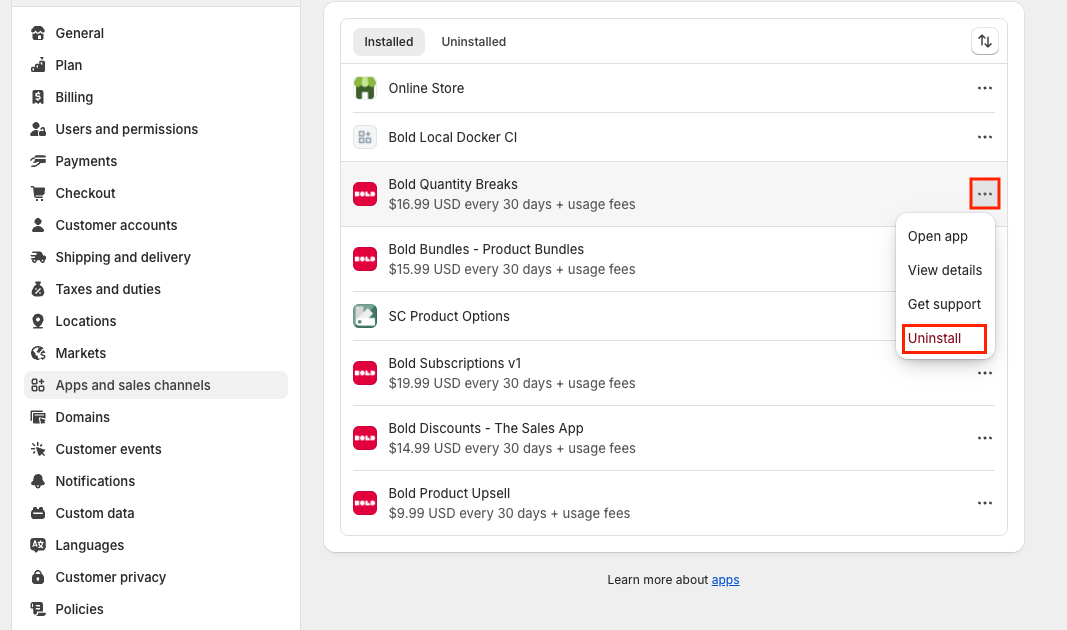The width and height of the screenshot is (1067, 630).
Task: Click the Bold Subscriptions v1 app name
Action: click(x=455, y=363)
